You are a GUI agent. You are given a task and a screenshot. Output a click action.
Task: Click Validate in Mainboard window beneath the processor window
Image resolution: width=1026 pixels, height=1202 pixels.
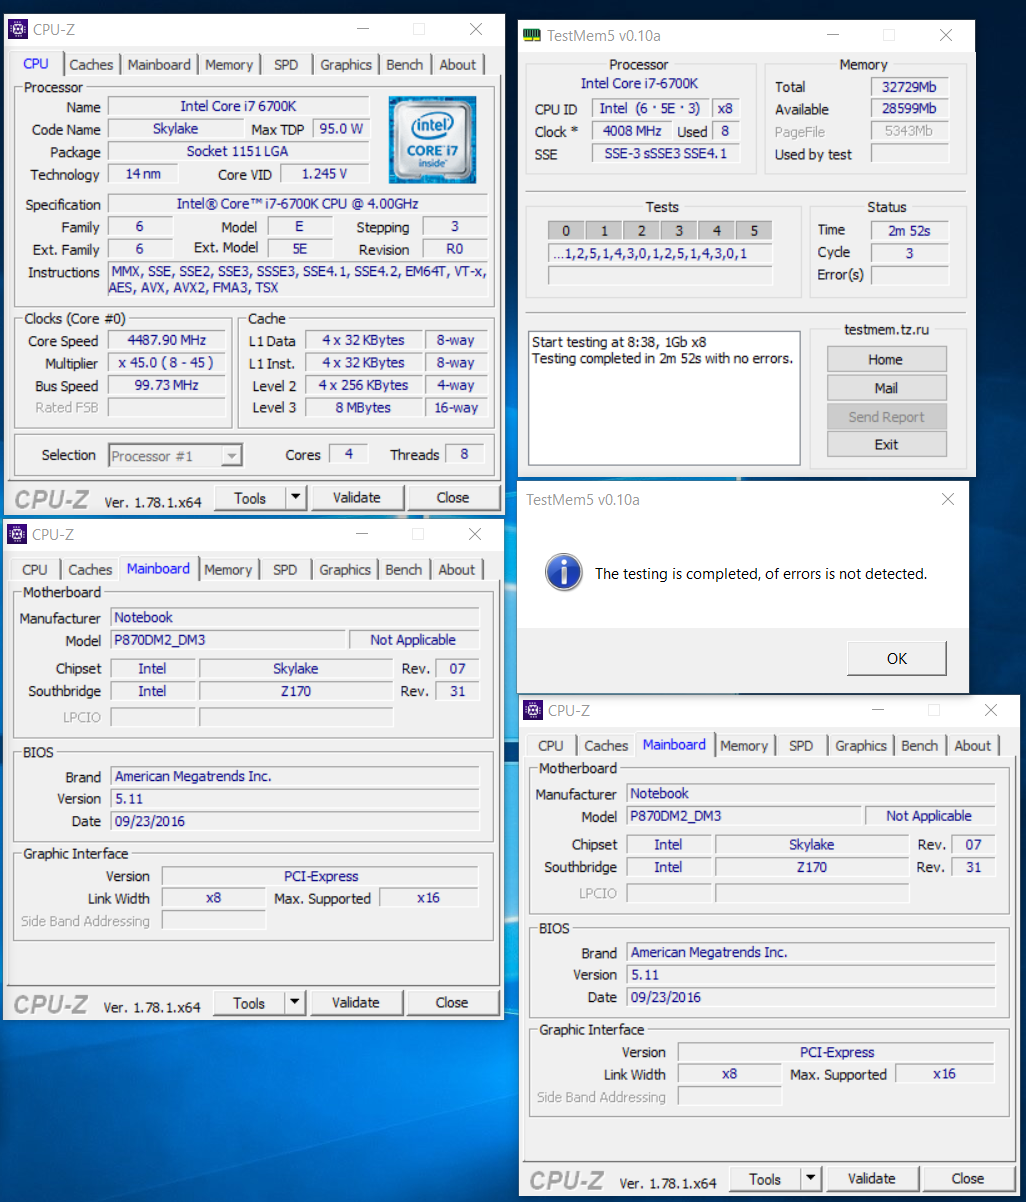356,1002
